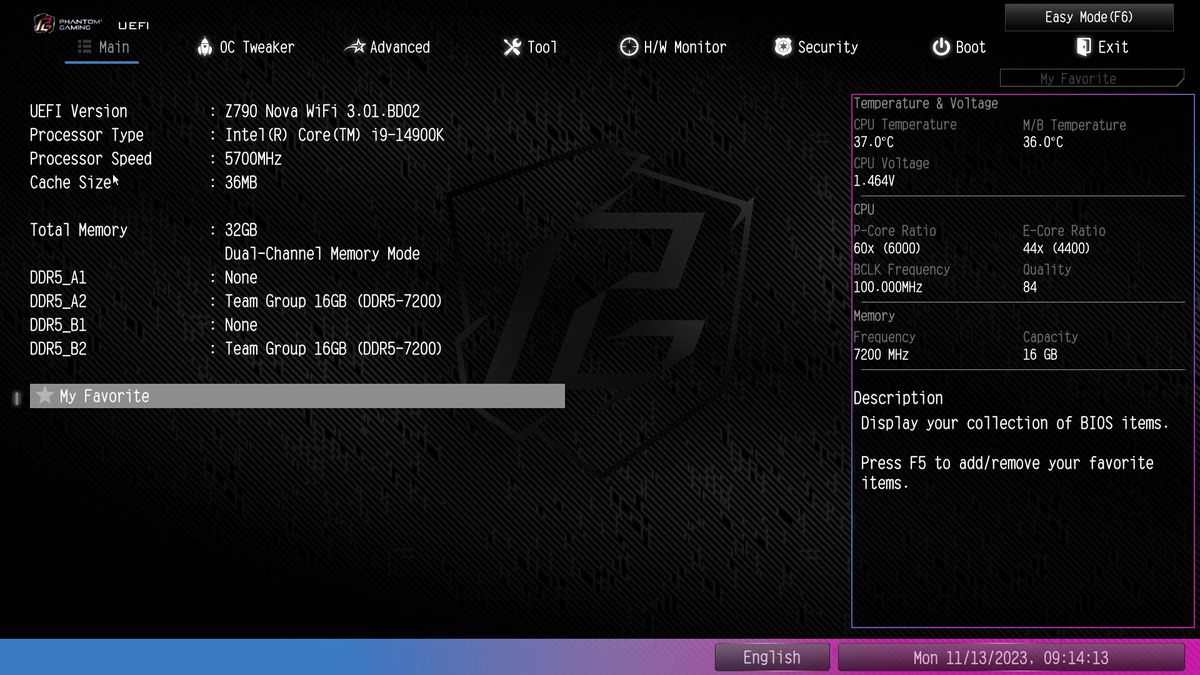Open the Boot tab
This screenshot has width=1200, height=675.
click(x=959, y=47)
